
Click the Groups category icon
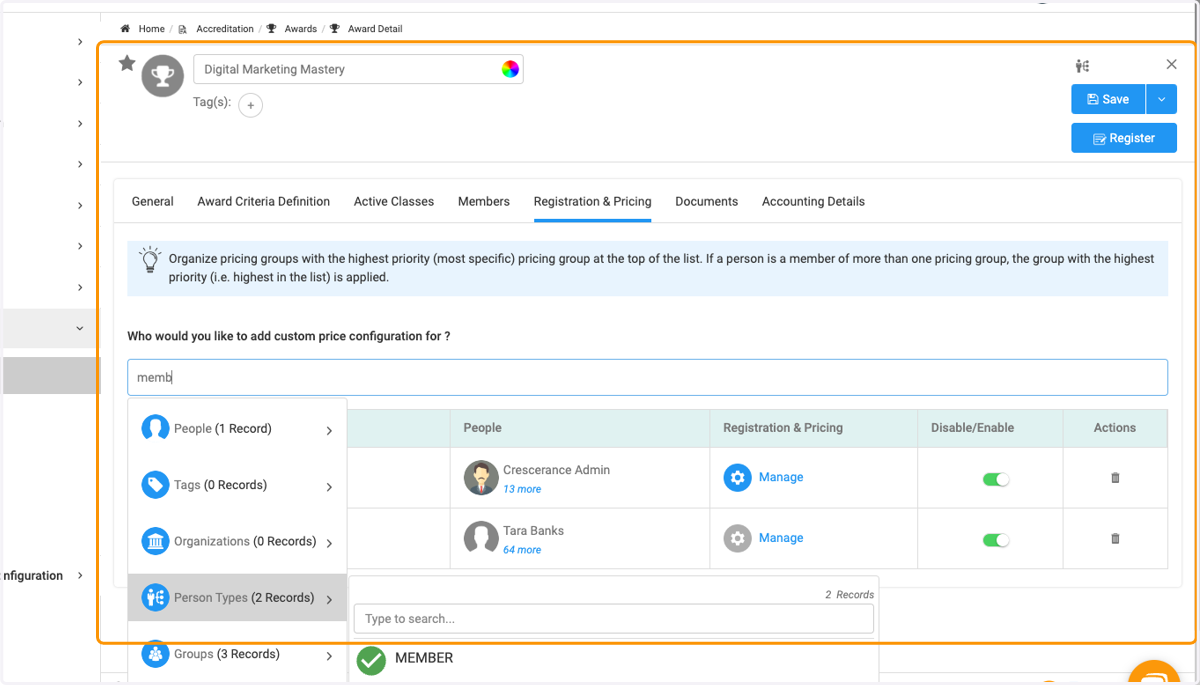click(x=155, y=654)
